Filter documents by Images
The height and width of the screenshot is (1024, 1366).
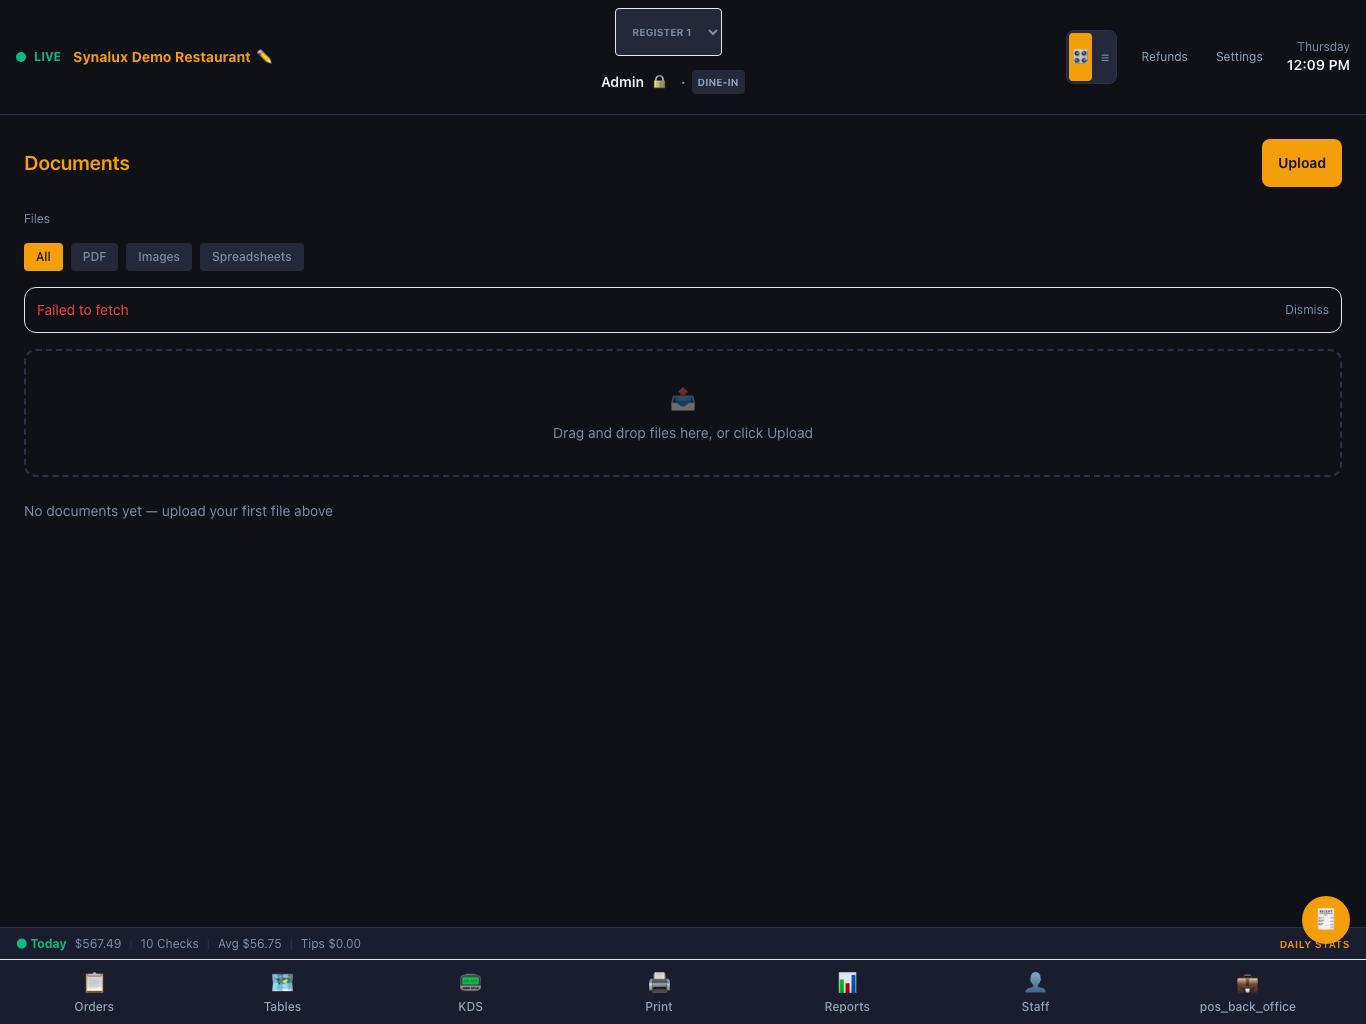[x=159, y=257]
